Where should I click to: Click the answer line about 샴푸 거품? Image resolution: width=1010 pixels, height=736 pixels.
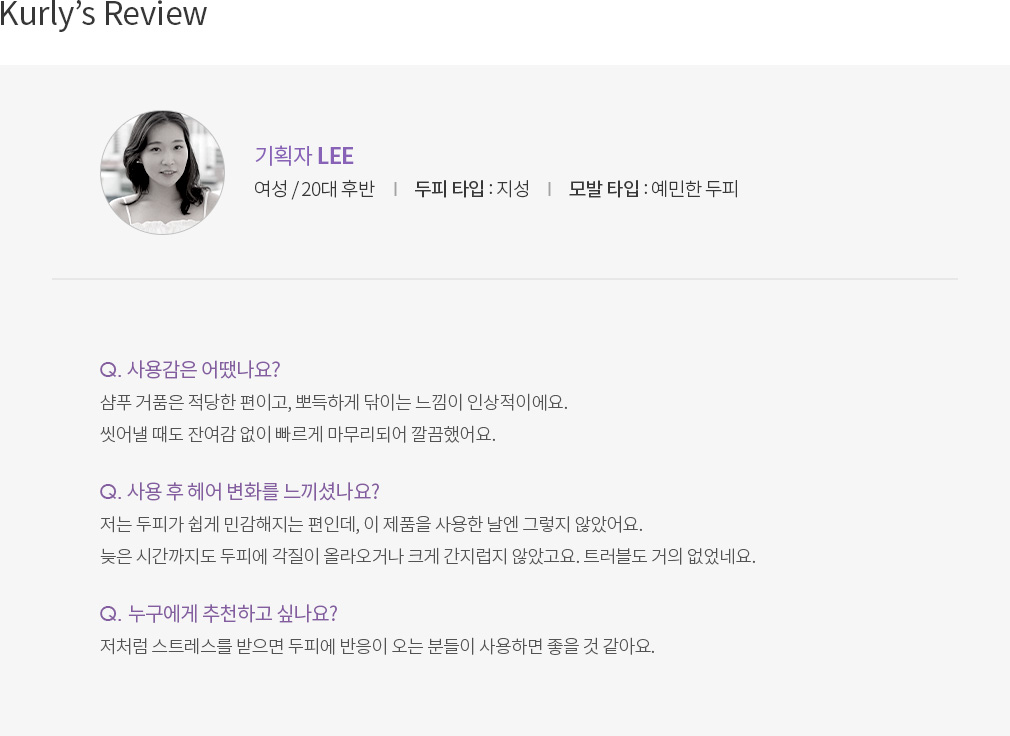pos(334,402)
